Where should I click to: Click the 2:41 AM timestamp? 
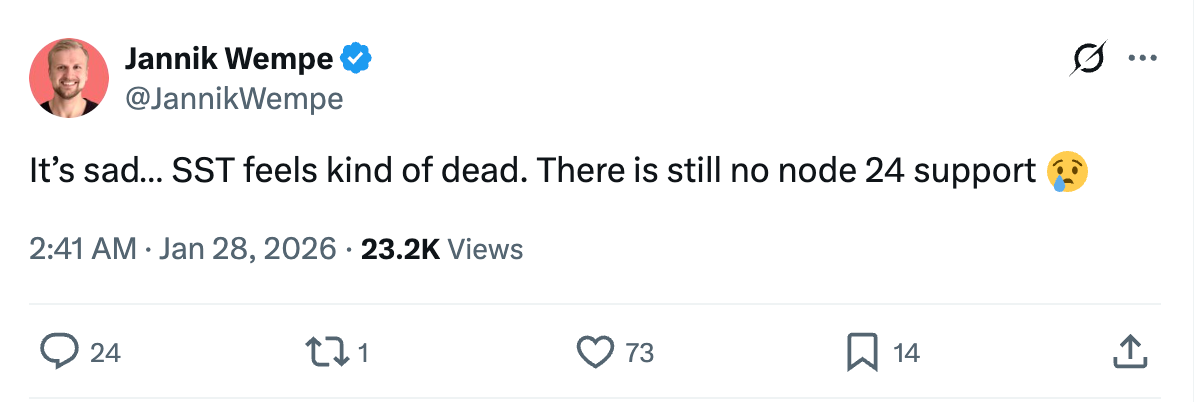(x=83, y=249)
